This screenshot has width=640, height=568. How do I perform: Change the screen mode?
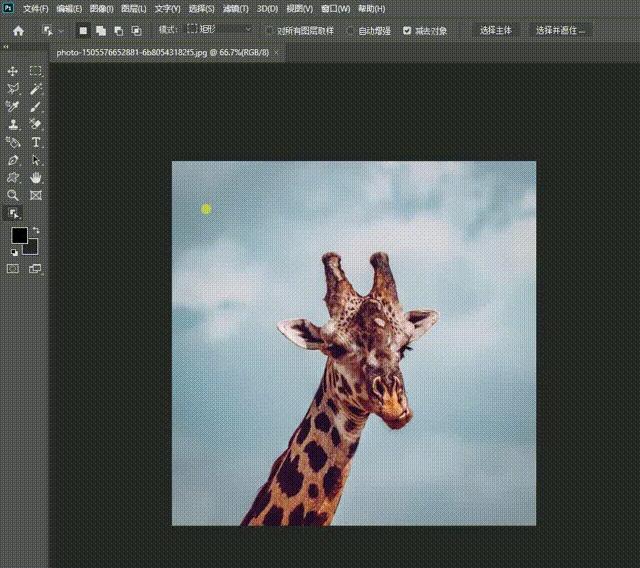point(36,268)
